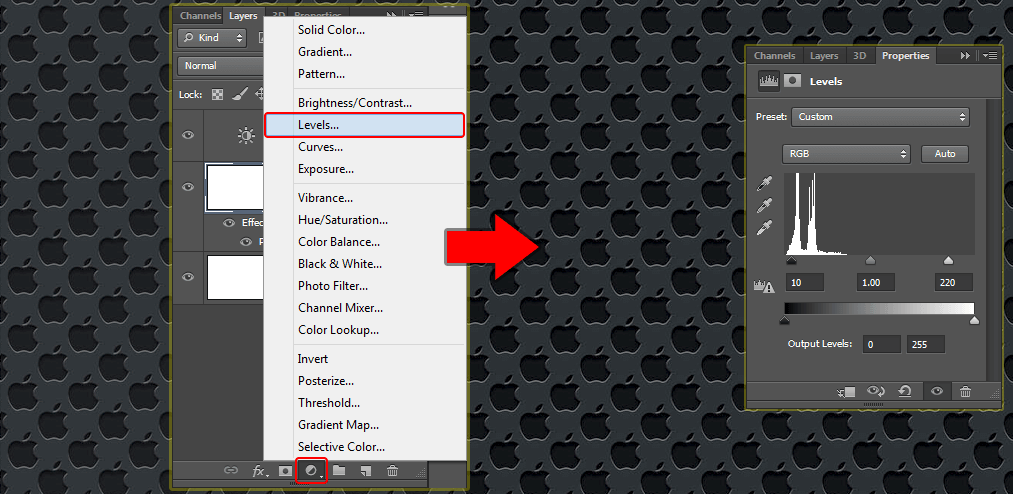Click the Auto button
1013x494 pixels.
[x=945, y=154]
